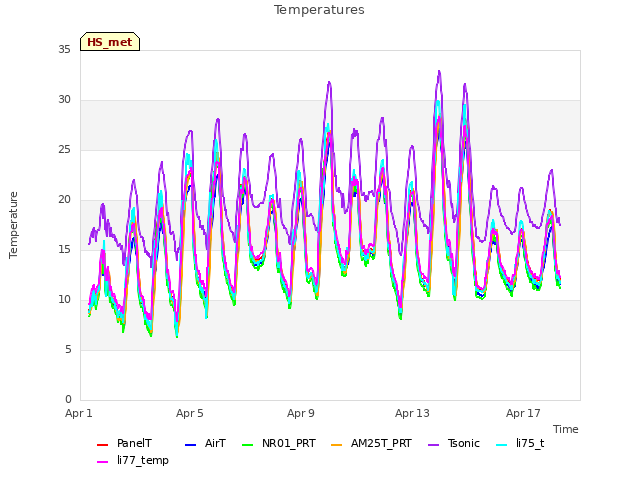Toggle the NR01_PRT series legend entry
This screenshot has height=480, width=640.
(279, 444)
